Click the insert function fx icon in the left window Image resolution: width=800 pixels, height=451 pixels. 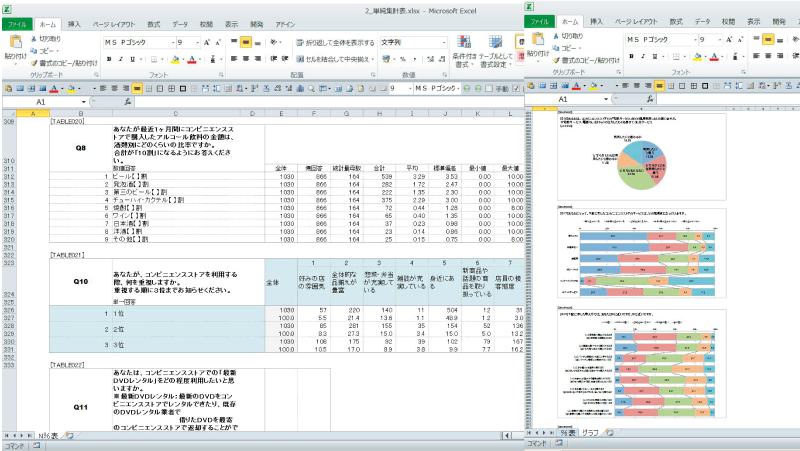pyautogui.click(x=127, y=102)
